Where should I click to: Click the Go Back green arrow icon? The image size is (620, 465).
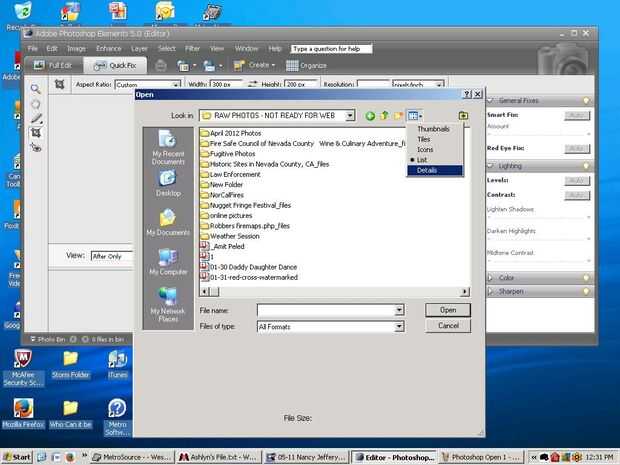370,116
